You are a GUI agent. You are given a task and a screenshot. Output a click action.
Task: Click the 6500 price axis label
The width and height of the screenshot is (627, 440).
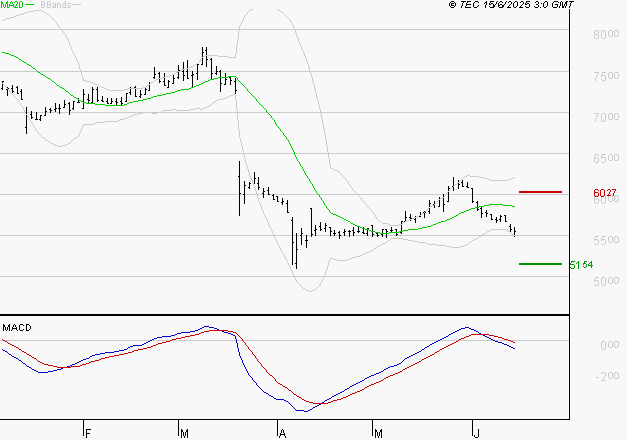point(606,158)
